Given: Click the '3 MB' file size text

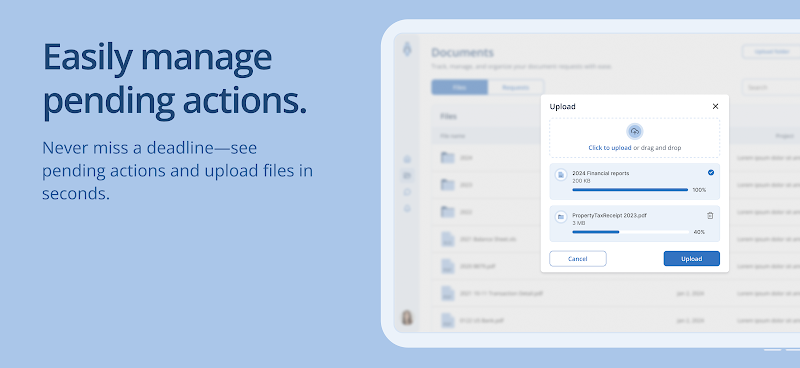Looking at the screenshot, I should [x=579, y=223].
